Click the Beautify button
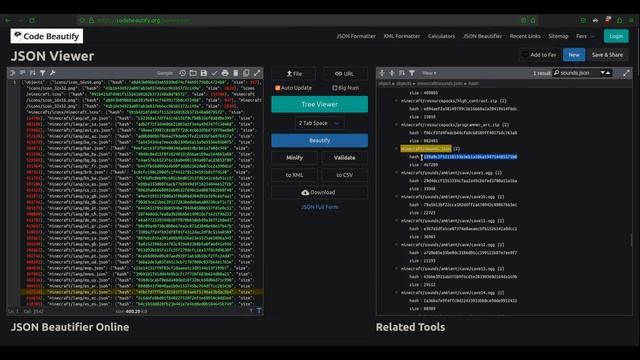This screenshot has width=640, height=360. [320, 140]
